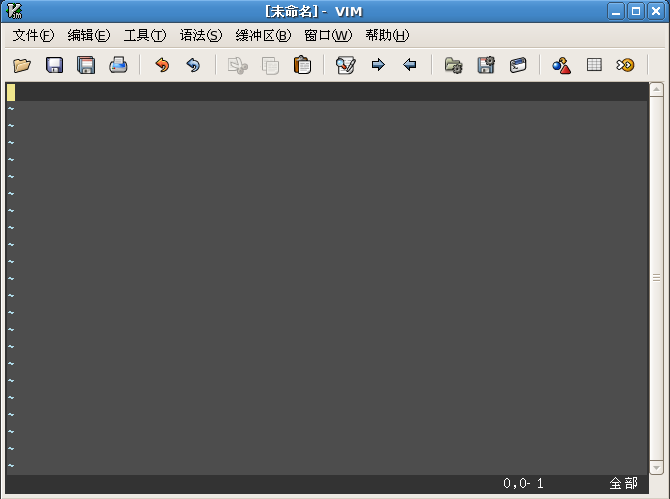Open the 语法(S) menu

[201, 35]
